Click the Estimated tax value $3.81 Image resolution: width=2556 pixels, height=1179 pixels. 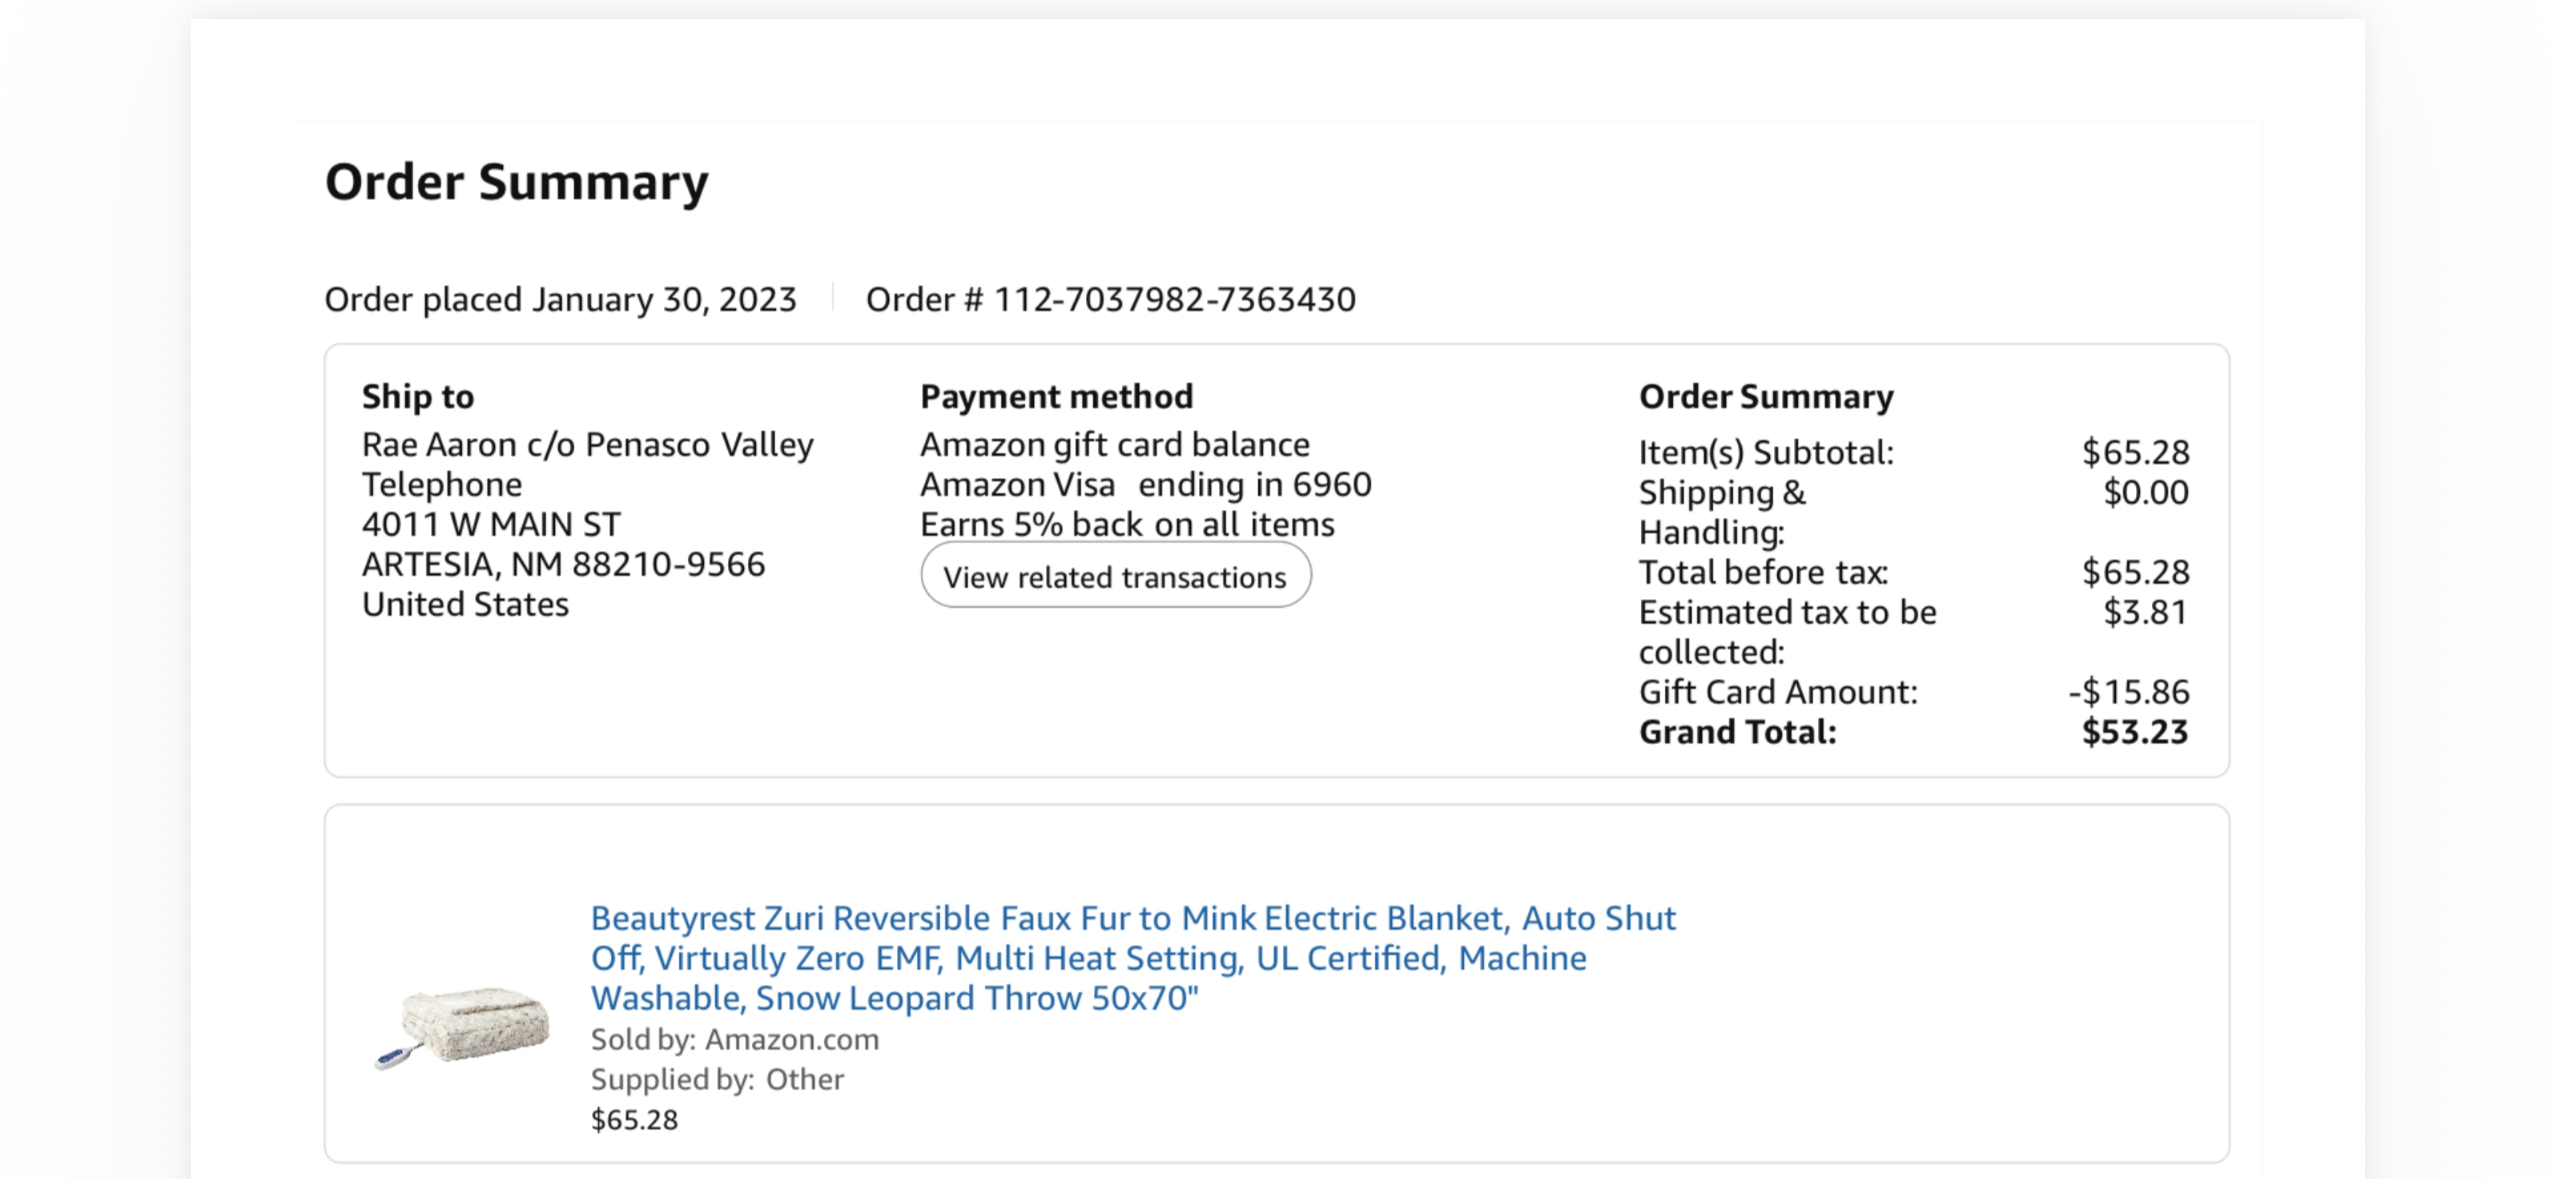pyautogui.click(x=2146, y=612)
